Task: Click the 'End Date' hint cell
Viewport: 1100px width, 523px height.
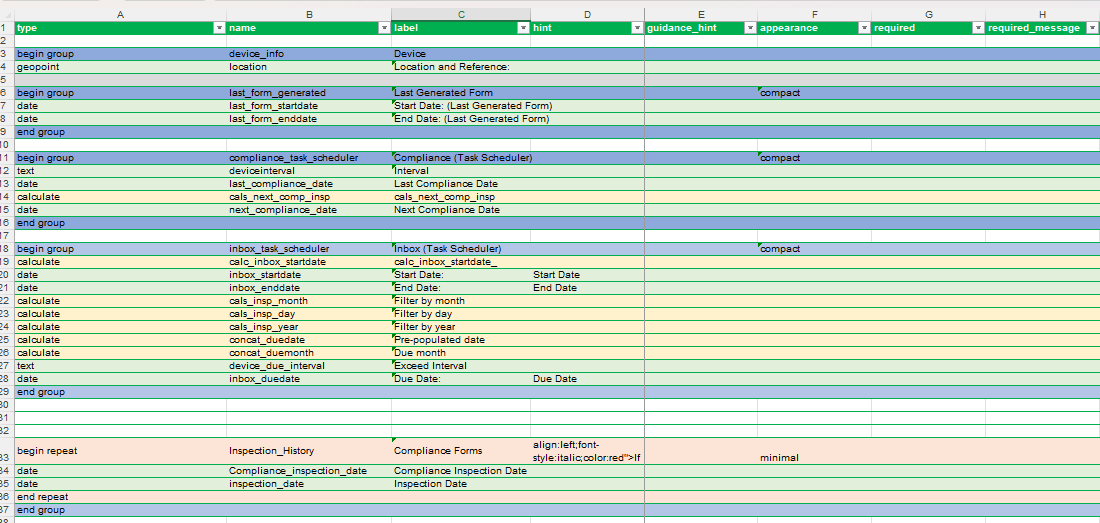Action: [587, 288]
